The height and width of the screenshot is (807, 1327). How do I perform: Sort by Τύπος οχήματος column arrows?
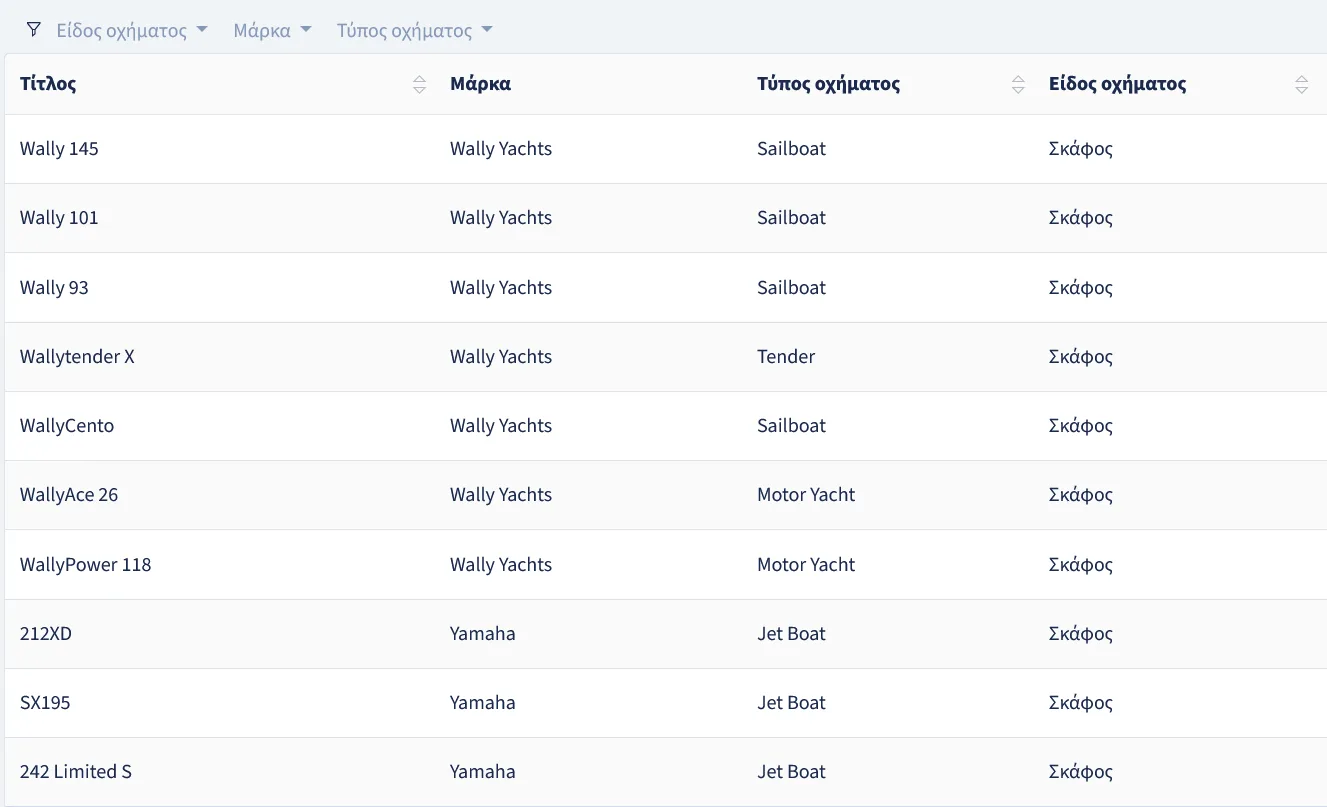[x=1018, y=85]
